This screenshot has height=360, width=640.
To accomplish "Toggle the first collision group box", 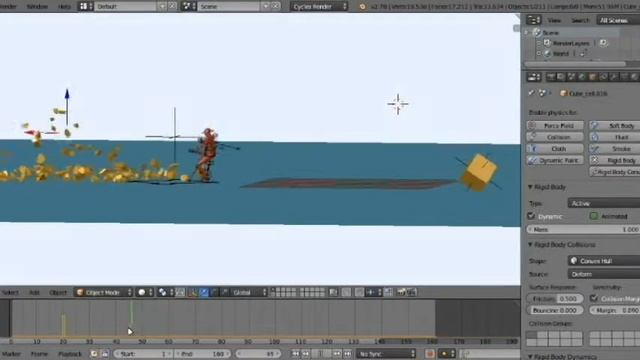I will (531, 335).
